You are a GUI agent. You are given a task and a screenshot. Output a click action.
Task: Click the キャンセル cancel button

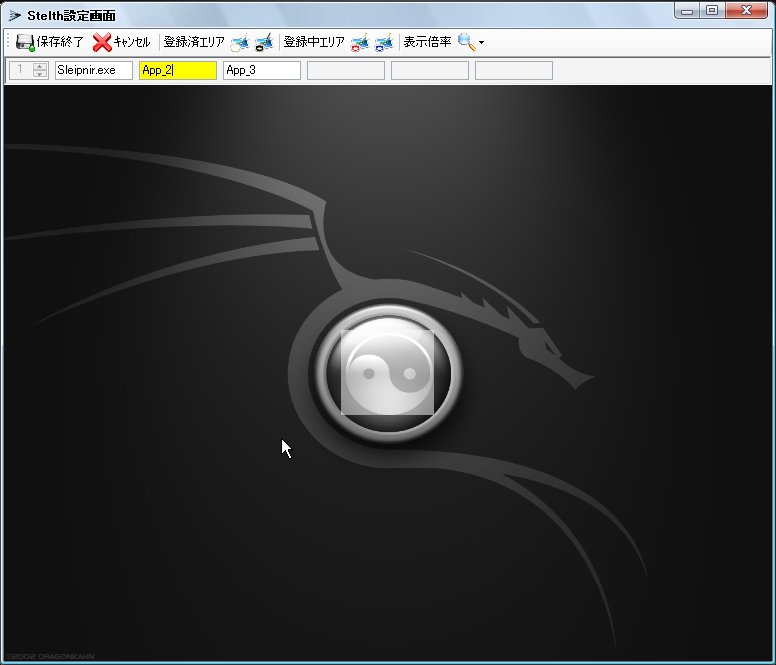coord(121,43)
